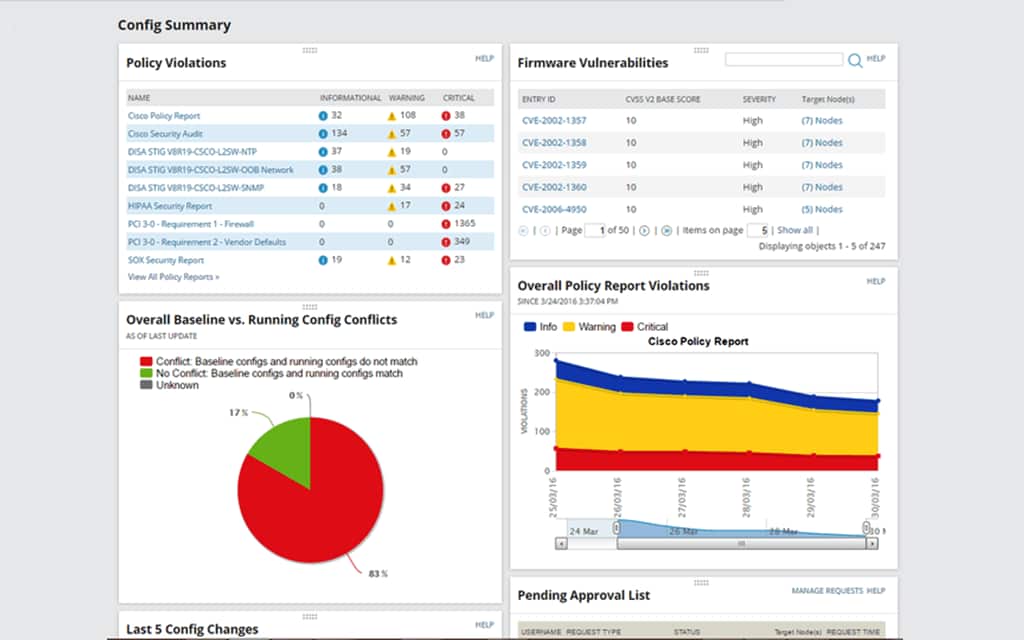
Task: Click the informational icon next to Cisco Security Audit
Action: 322,133
